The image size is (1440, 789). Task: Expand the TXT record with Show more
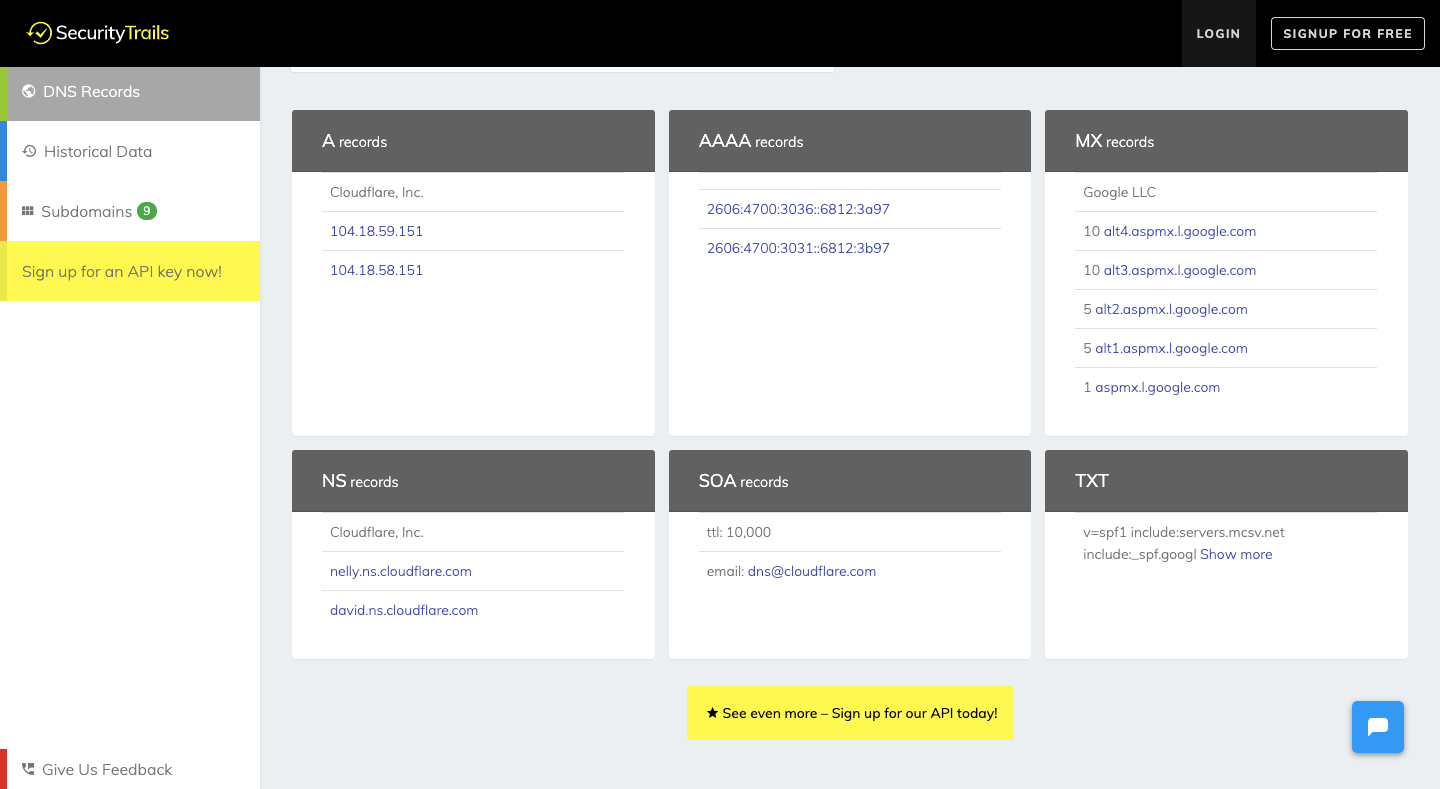point(1236,554)
